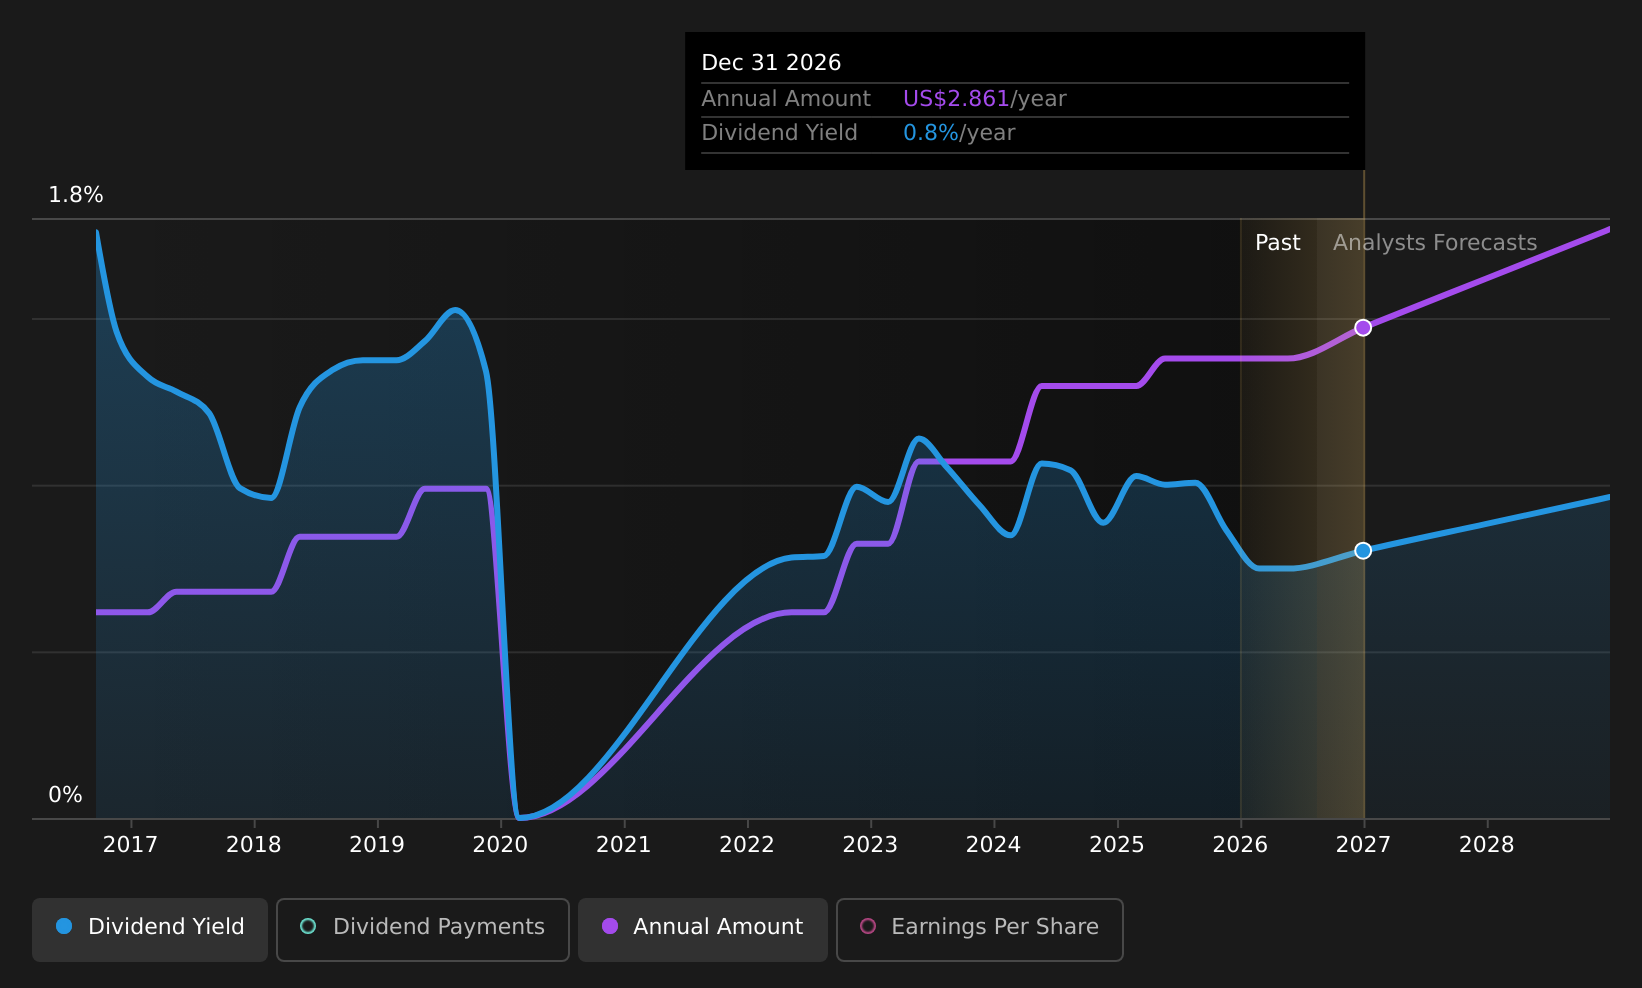Viewport: 1642px width, 988px height.
Task: Click the purple Annual Amount data point marker
Action: click(x=1363, y=328)
